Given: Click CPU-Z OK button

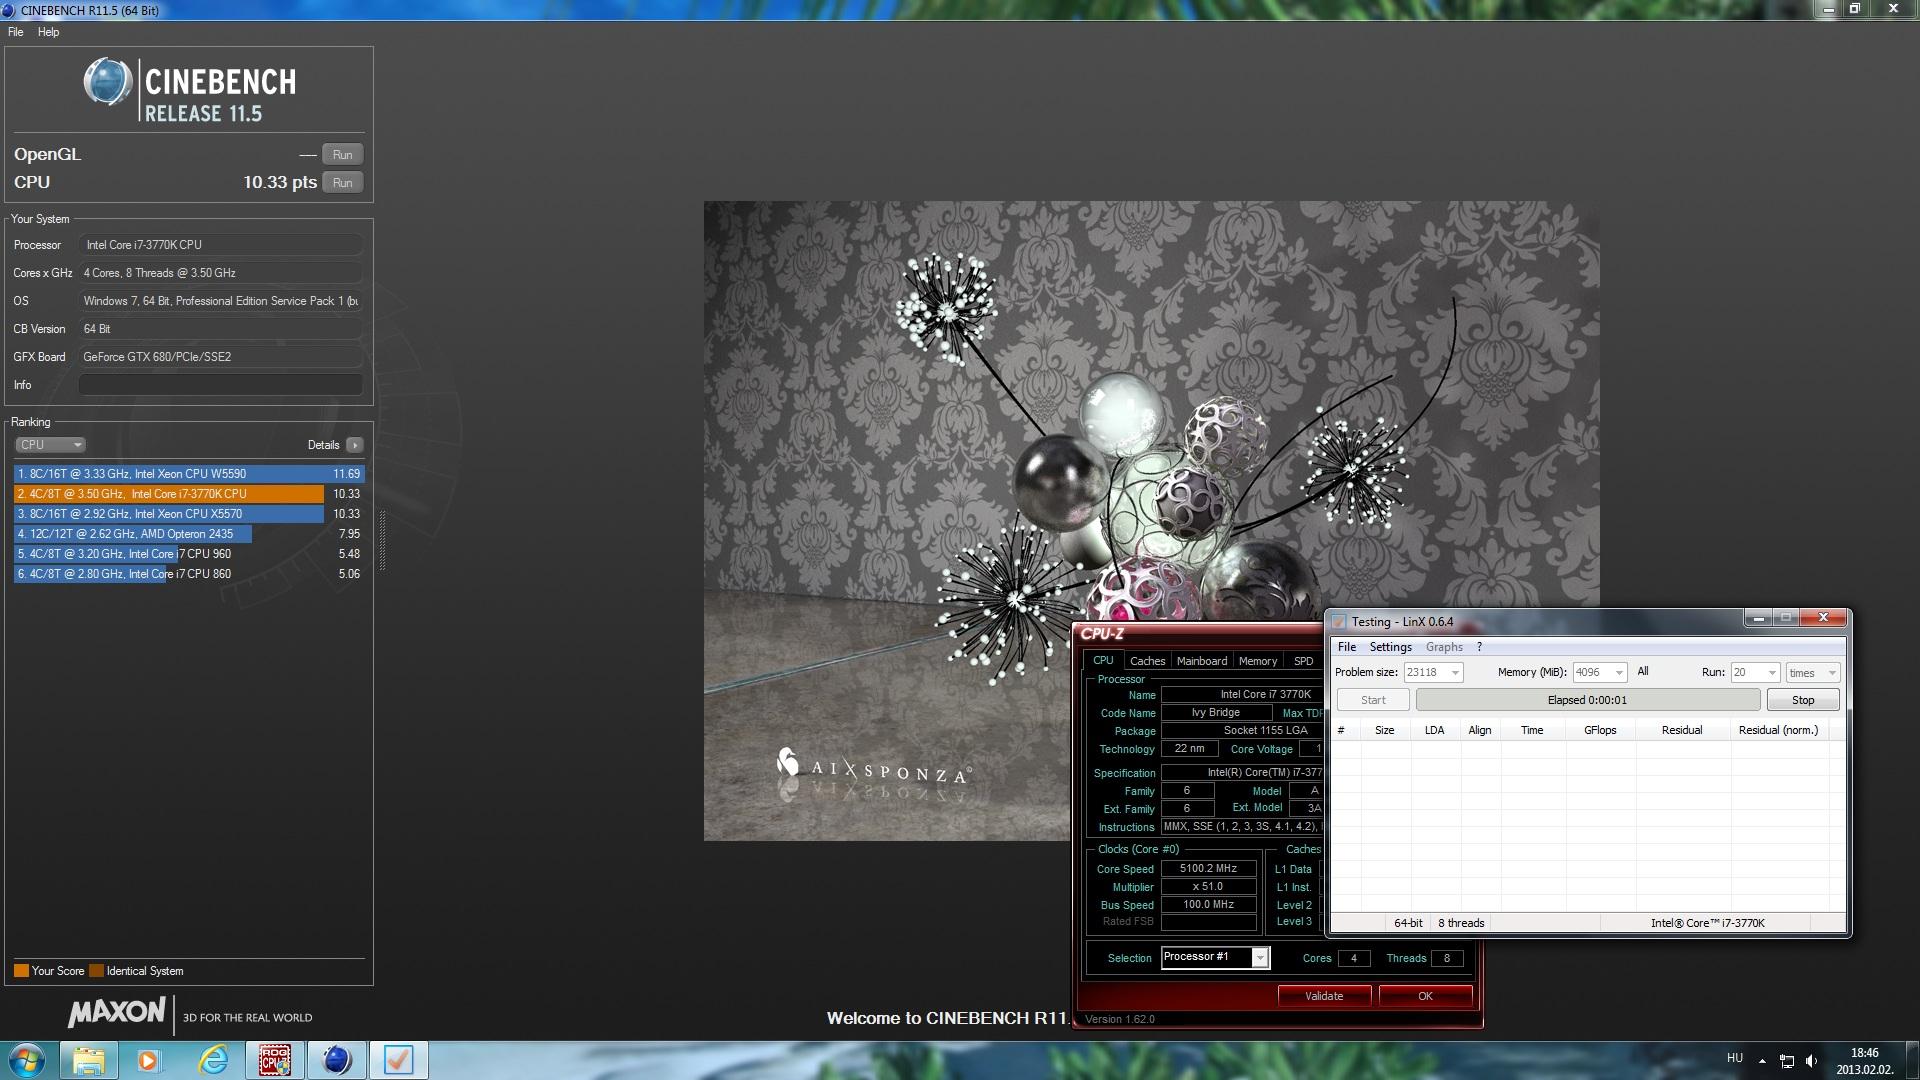Looking at the screenshot, I should tap(1425, 996).
